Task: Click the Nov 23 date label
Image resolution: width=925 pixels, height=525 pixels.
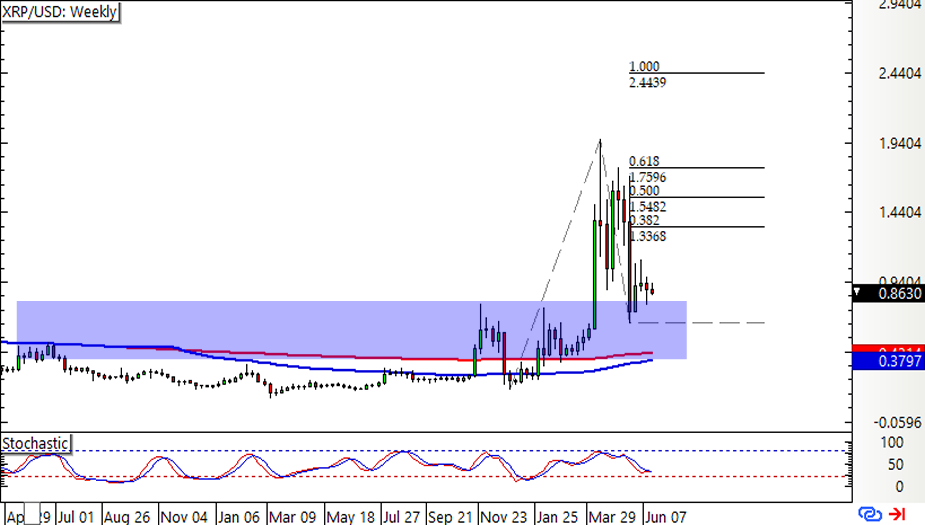Action: 503,517
